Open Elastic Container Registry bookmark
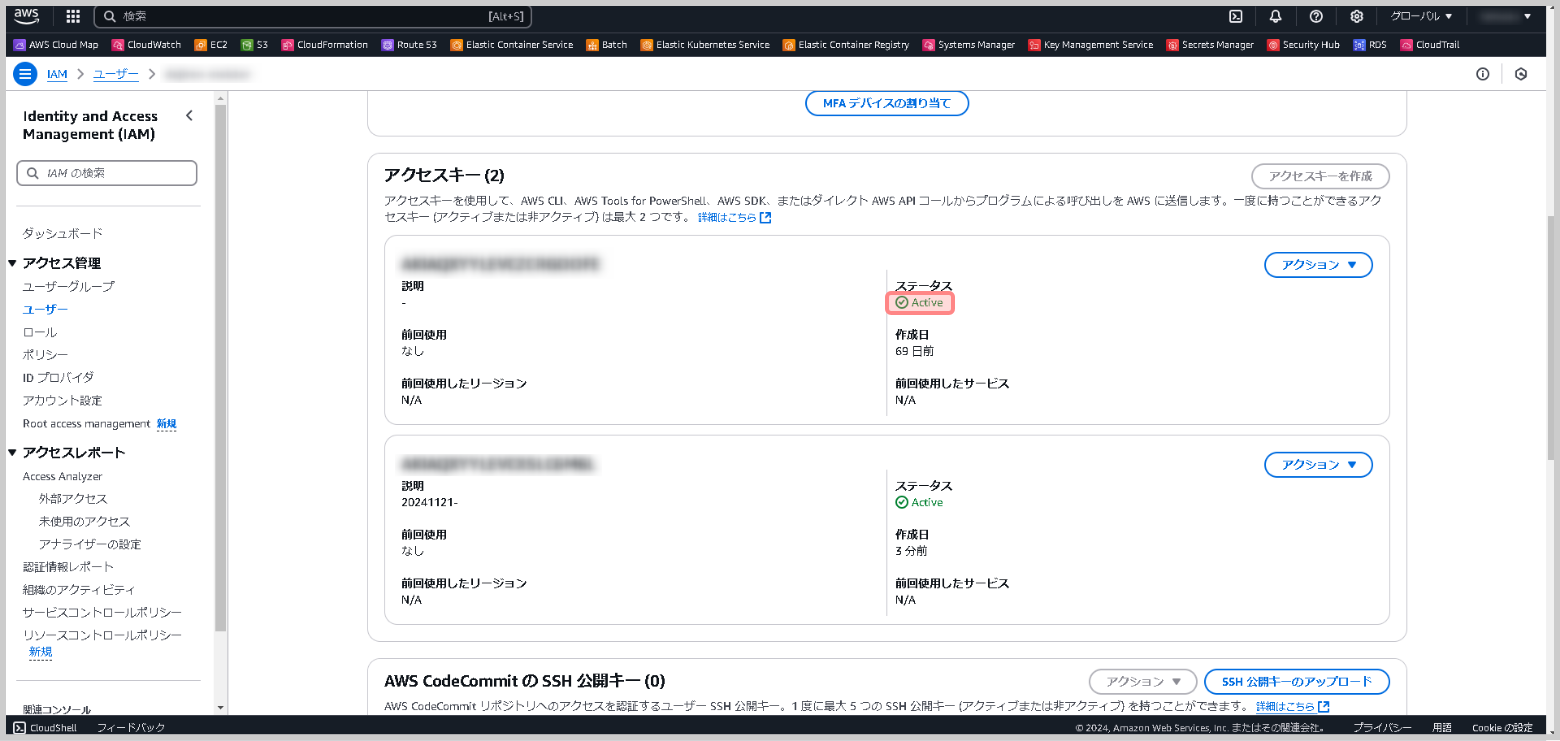 (x=846, y=45)
